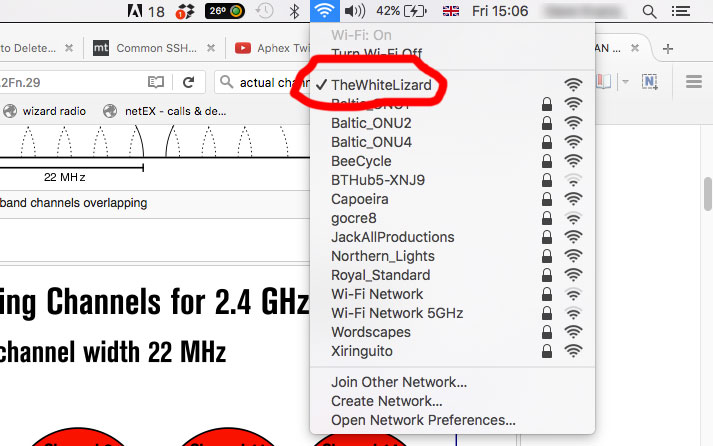Viewport: 713px width, 446px height.
Task: Open the Dropbox menu bar icon
Action: [x=185, y=11]
